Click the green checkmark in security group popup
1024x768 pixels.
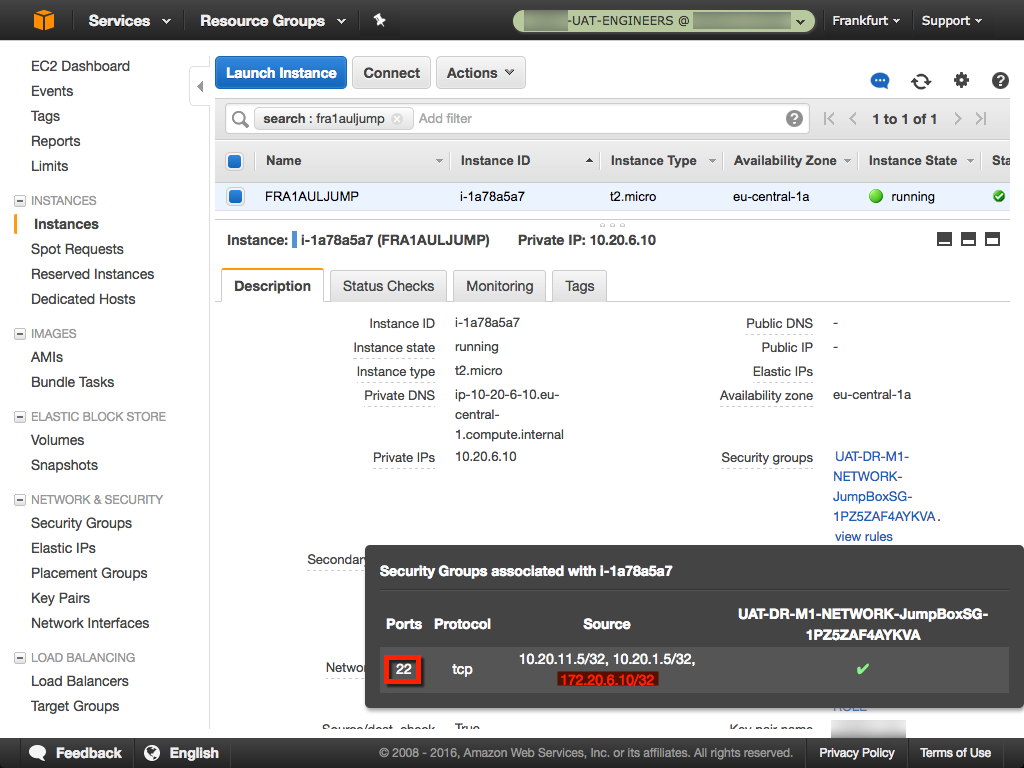coord(862,669)
